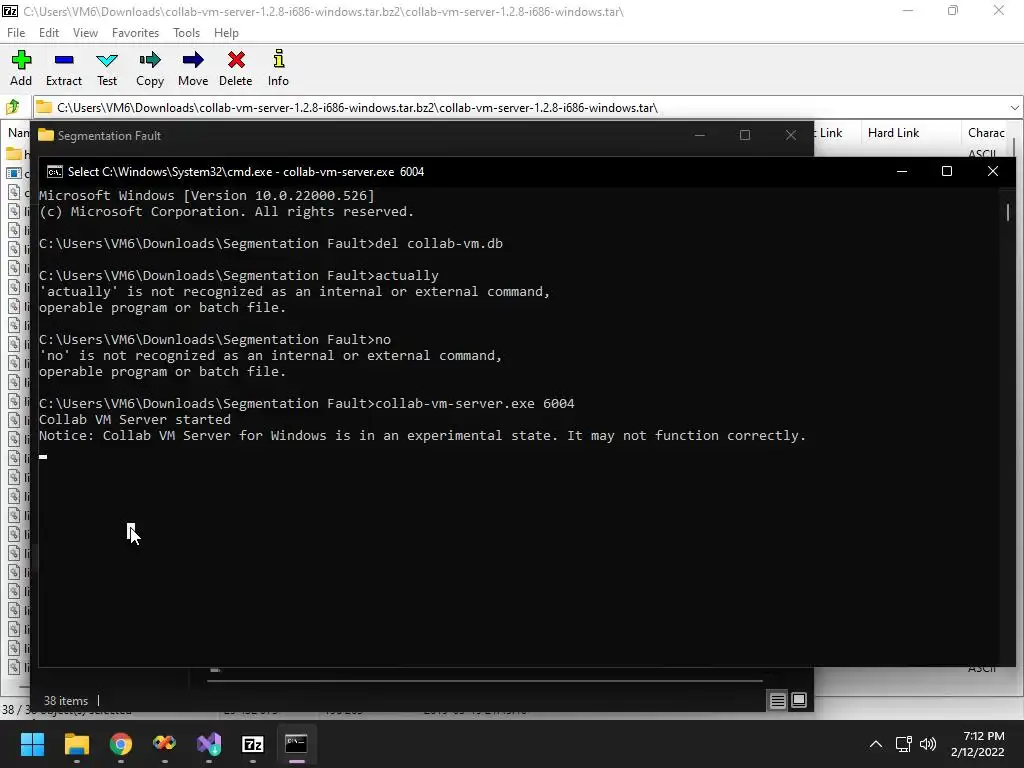Switch to 7-Zip on the taskbar
The image size is (1024, 768).
[x=253, y=744]
